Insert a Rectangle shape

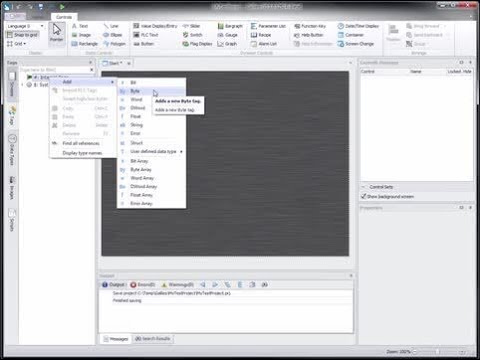(x=85, y=44)
